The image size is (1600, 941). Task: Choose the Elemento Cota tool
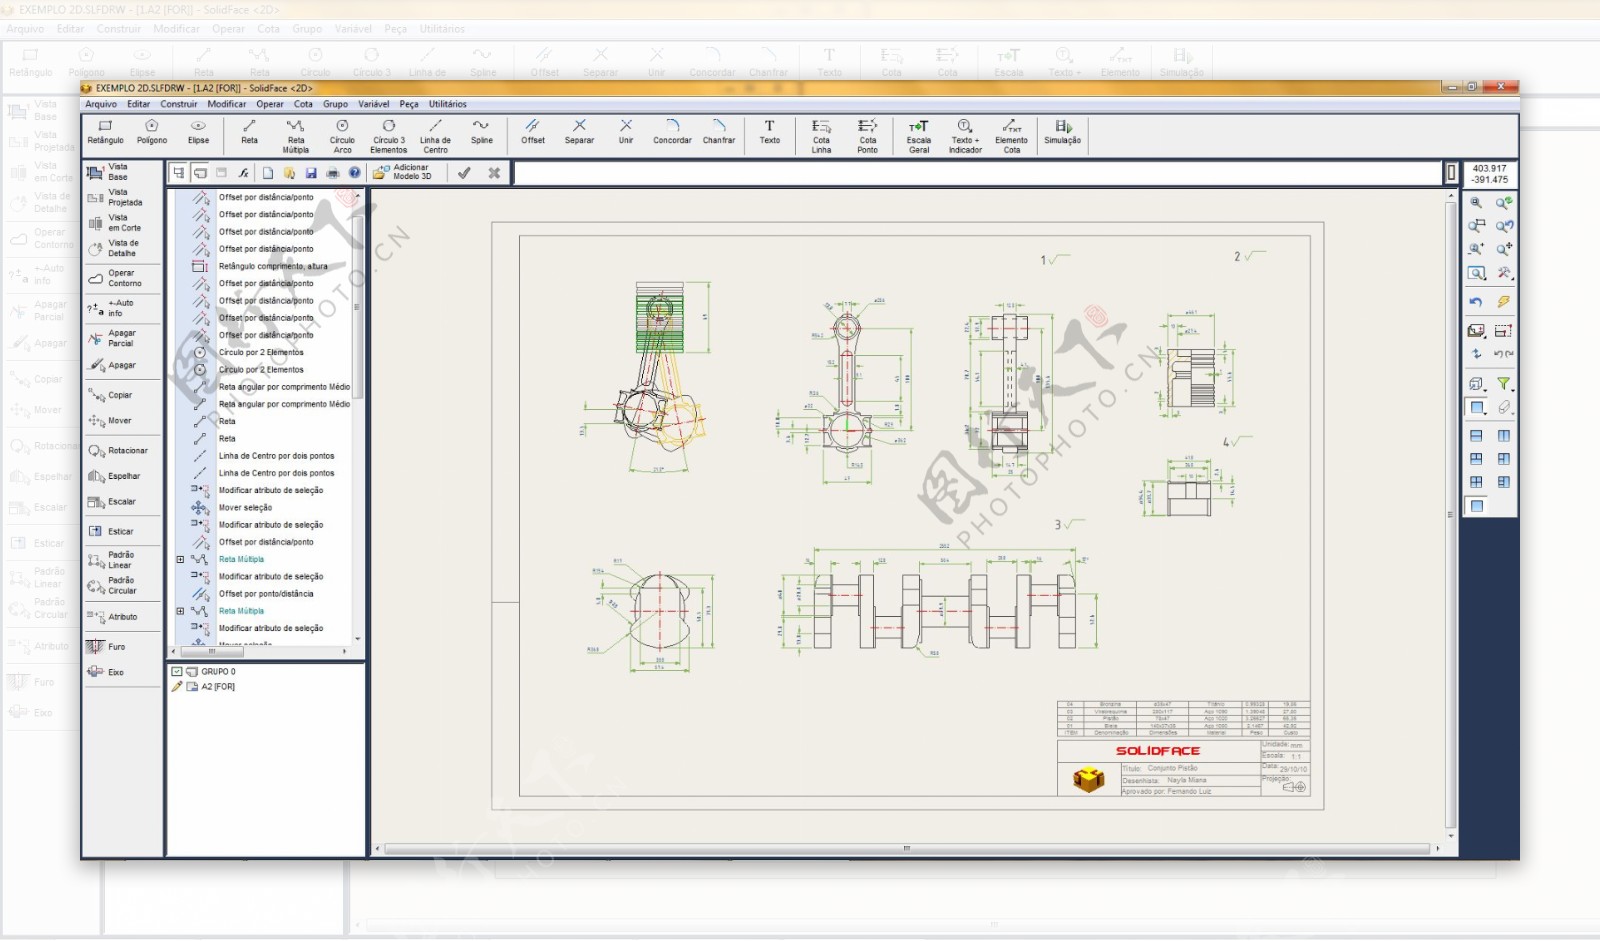[1012, 136]
